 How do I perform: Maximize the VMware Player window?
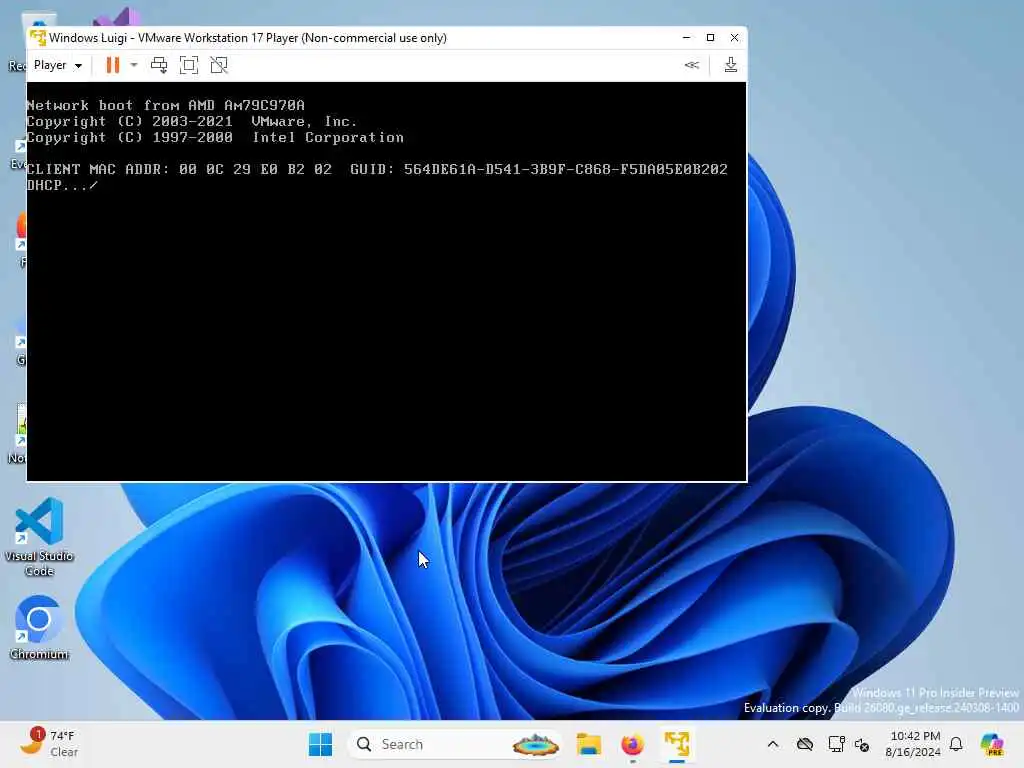click(711, 38)
